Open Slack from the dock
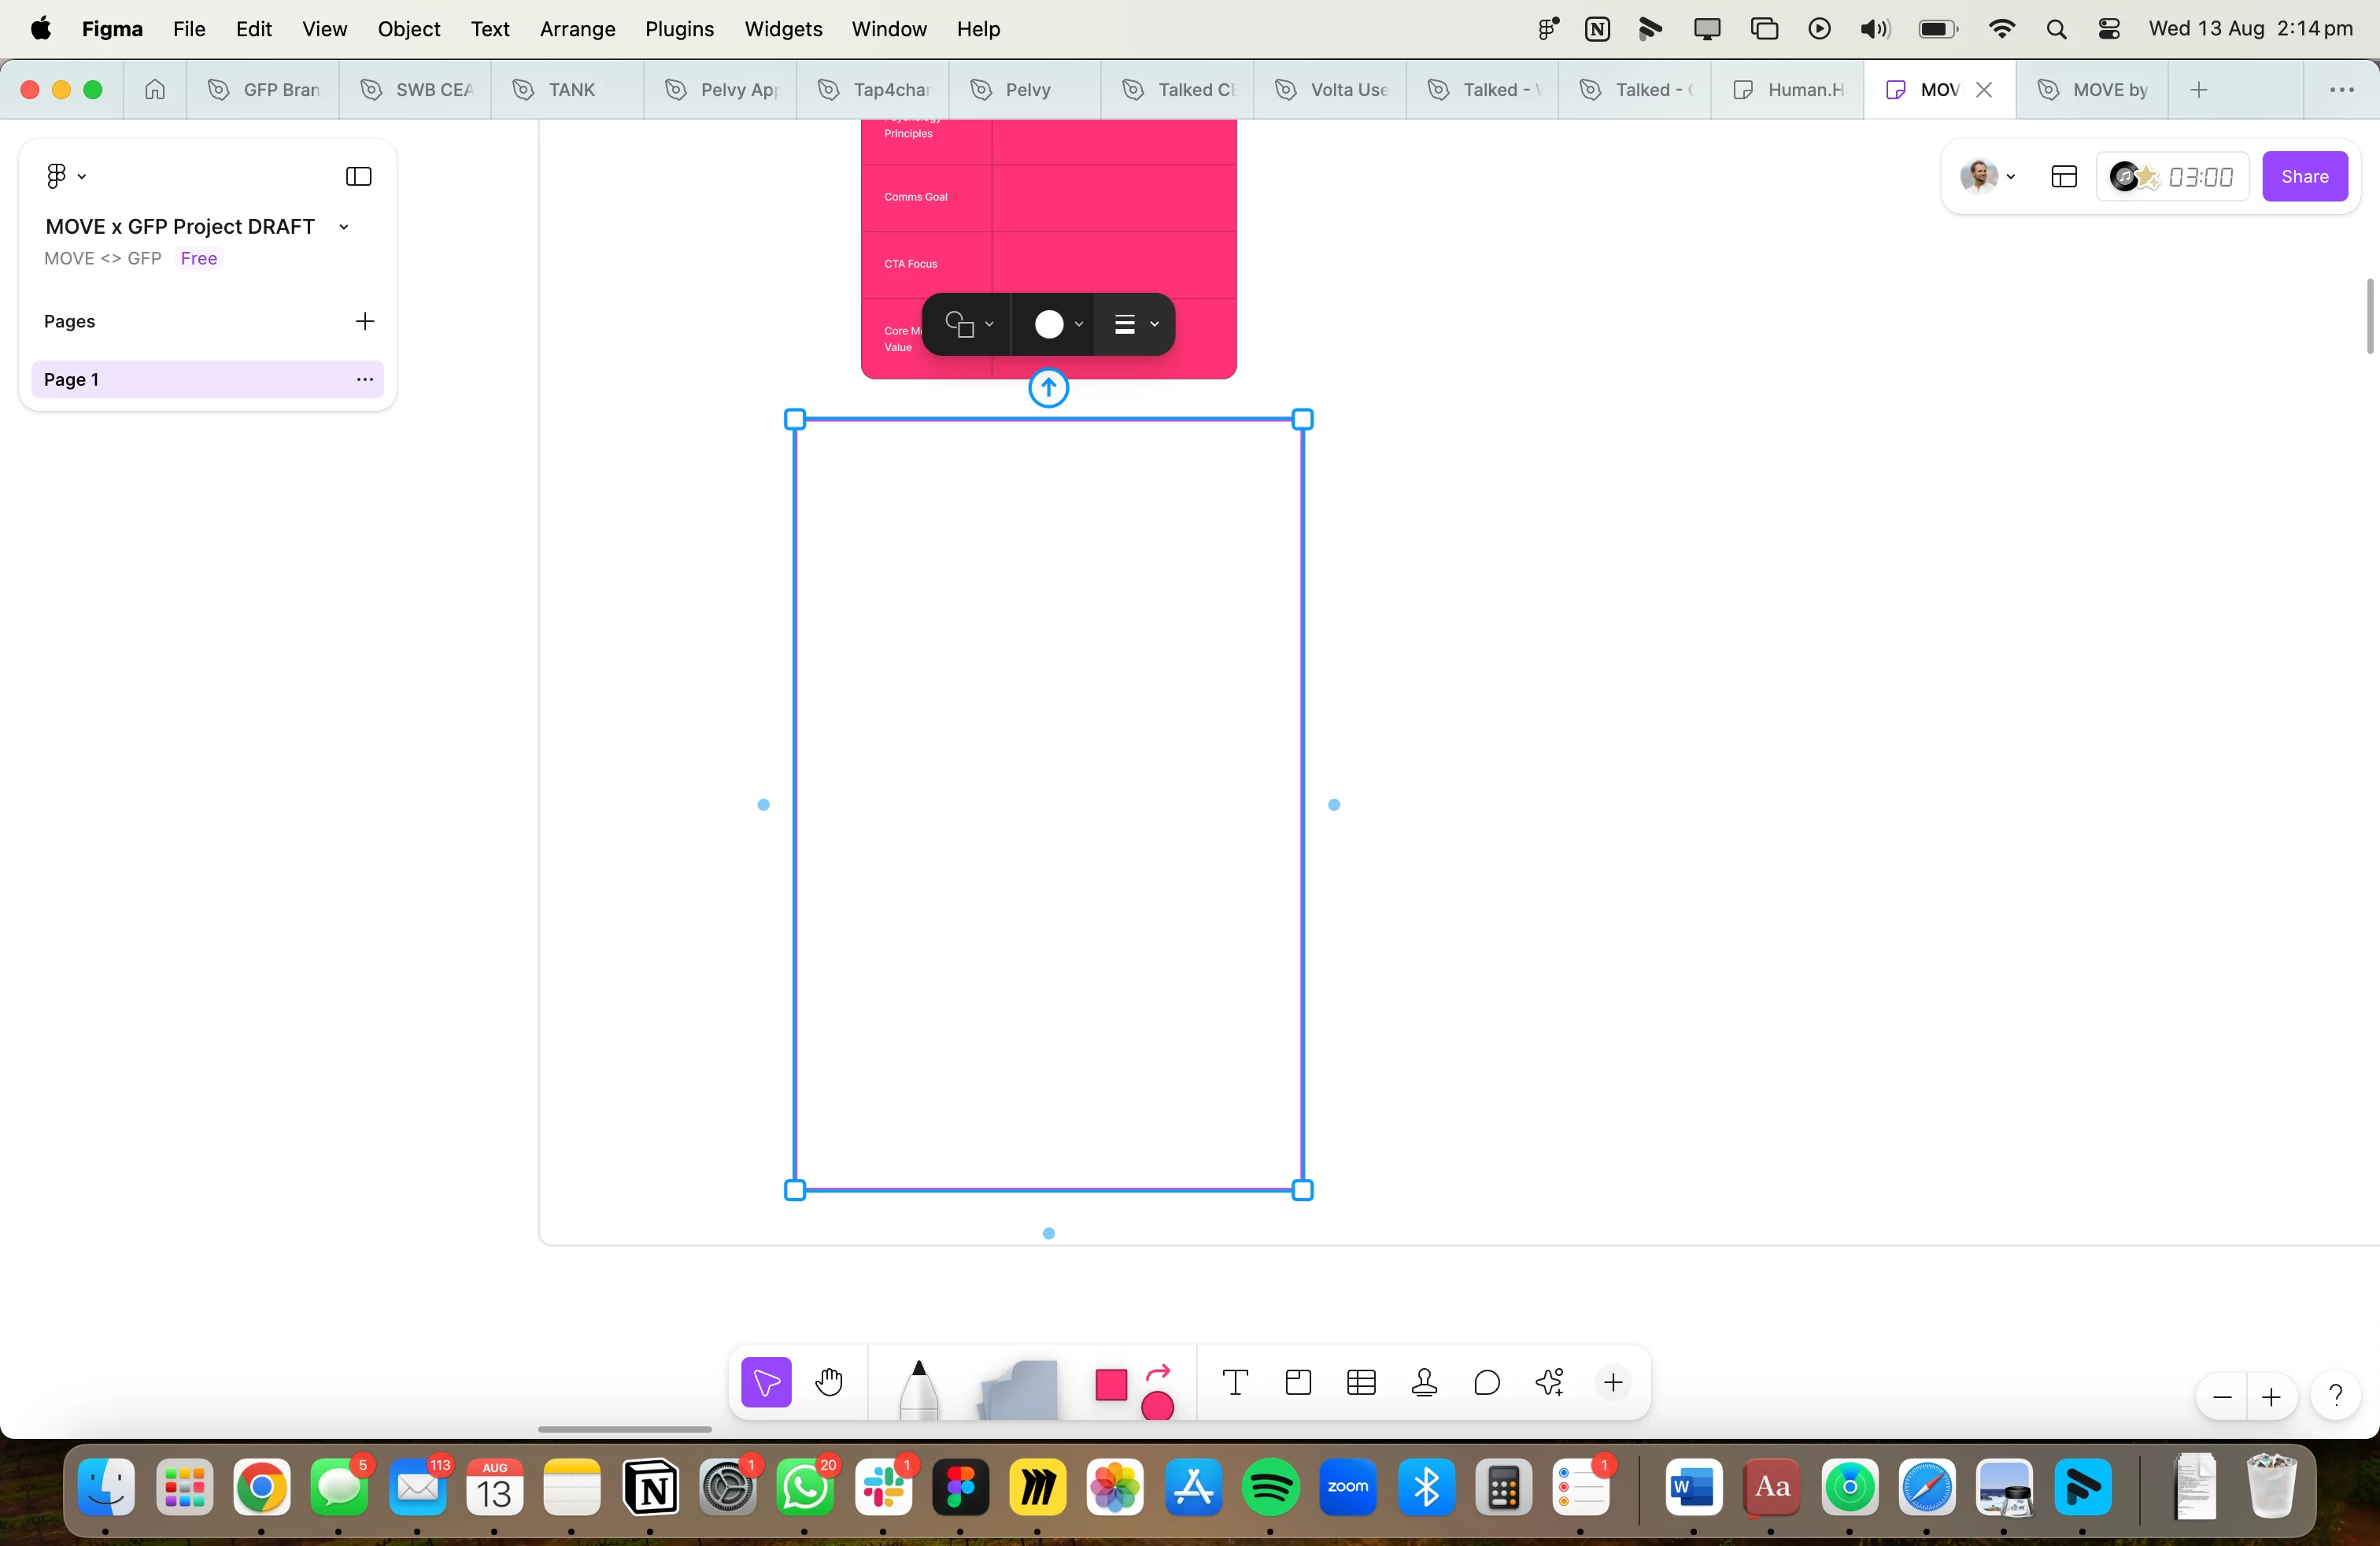 pos(883,1488)
